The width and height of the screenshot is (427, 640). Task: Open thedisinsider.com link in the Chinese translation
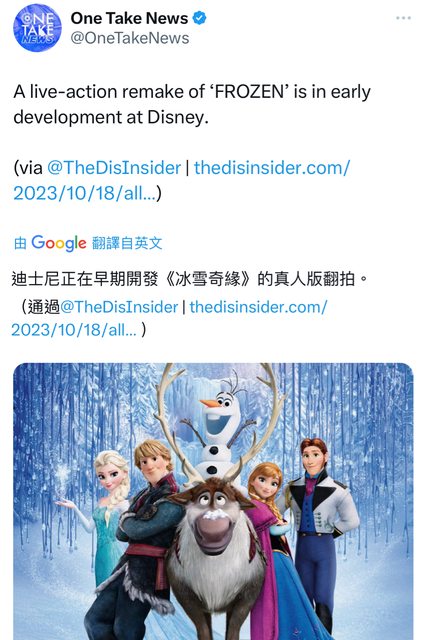coord(169,318)
